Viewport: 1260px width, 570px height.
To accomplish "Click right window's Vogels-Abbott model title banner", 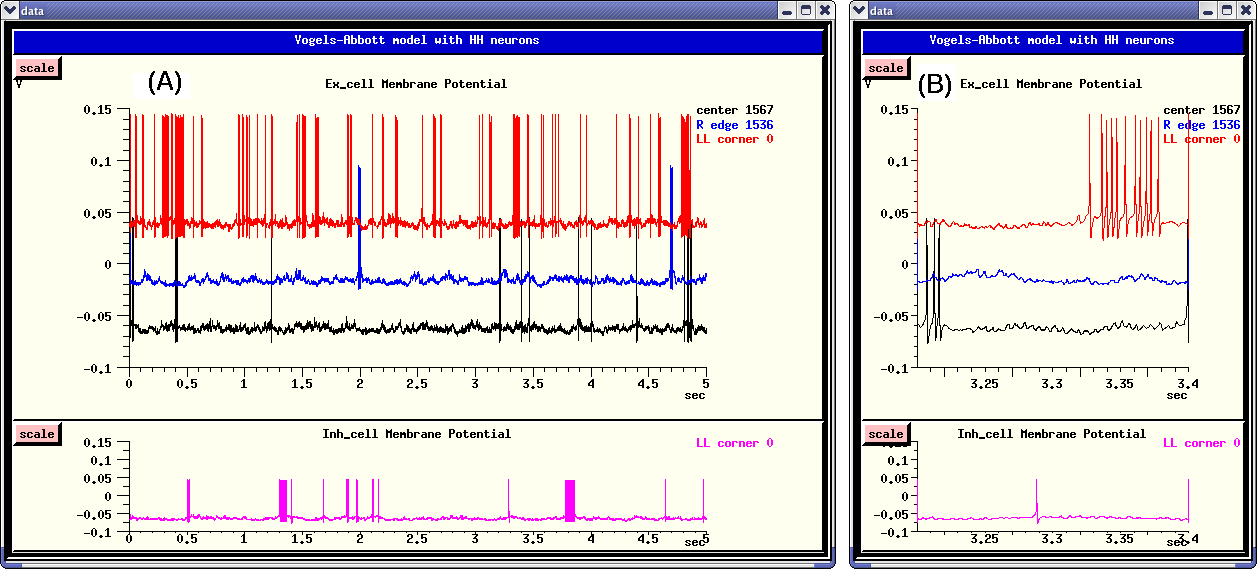I will coord(1052,40).
